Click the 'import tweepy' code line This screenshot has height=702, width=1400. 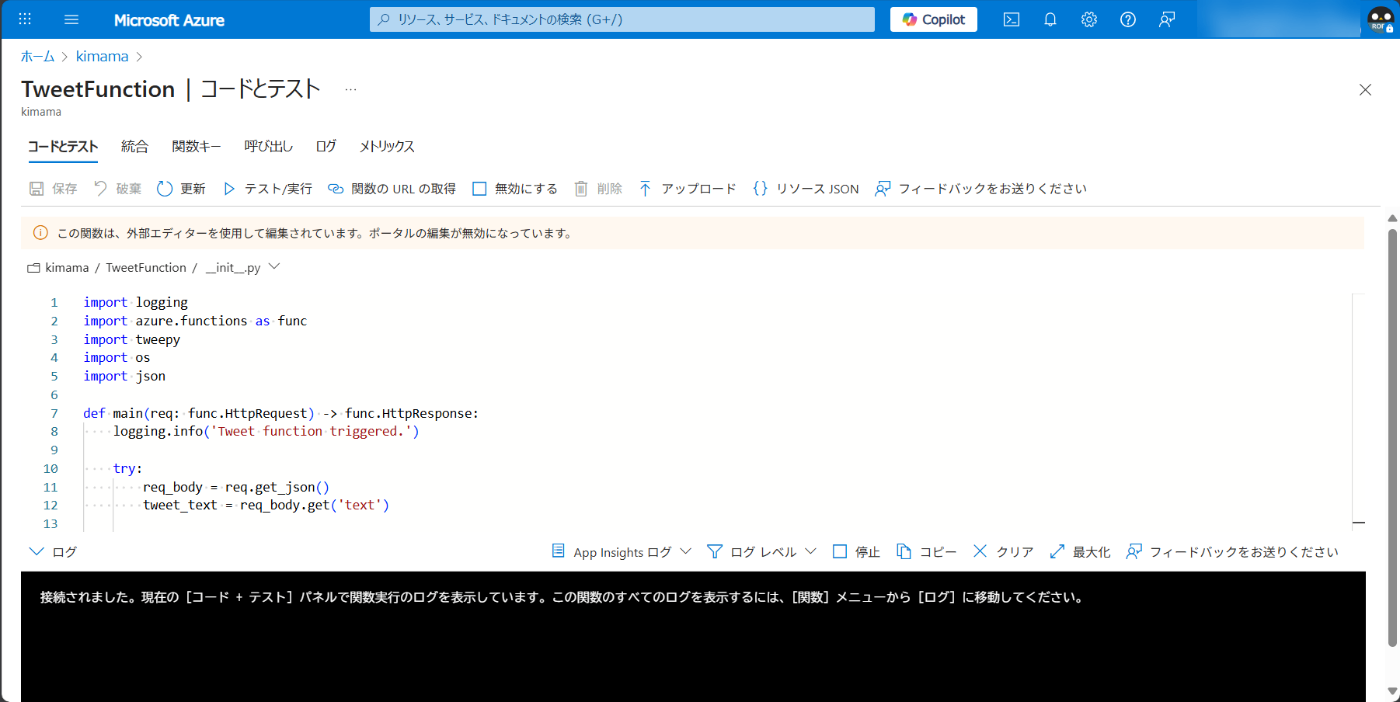coord(132,339)
